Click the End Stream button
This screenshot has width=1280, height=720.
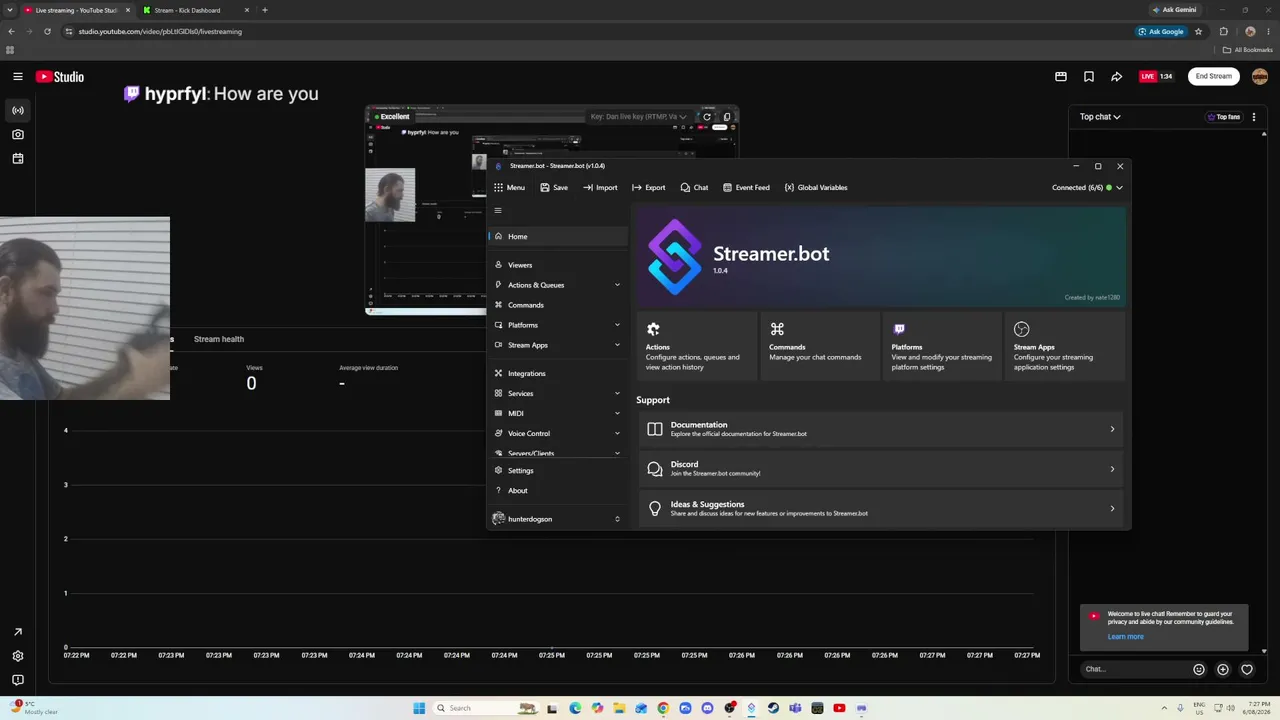pyautogui.click(x=1214, y=76)
